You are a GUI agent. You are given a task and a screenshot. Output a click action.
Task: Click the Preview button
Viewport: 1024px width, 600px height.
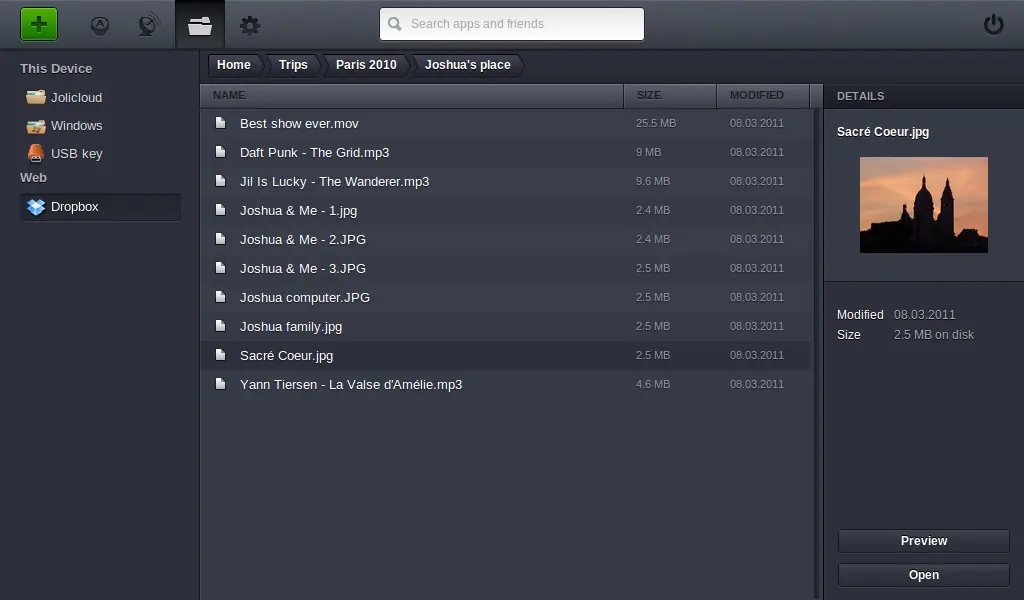point(923,541)
